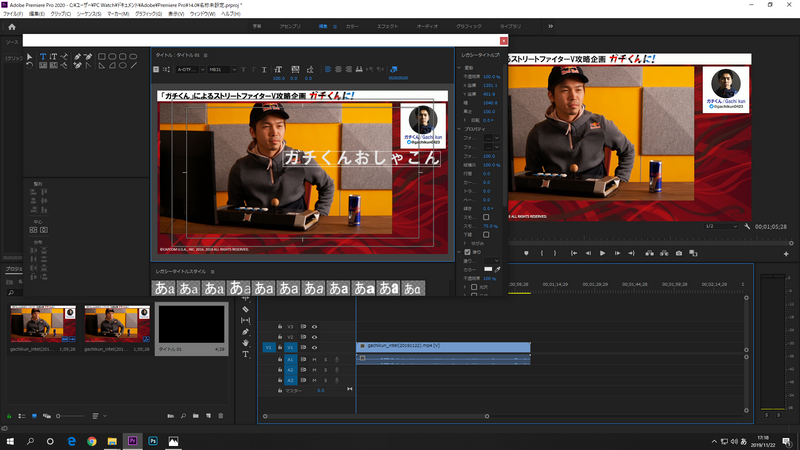Open the playback resolution dropdown showing 1/2

(721, 226)
